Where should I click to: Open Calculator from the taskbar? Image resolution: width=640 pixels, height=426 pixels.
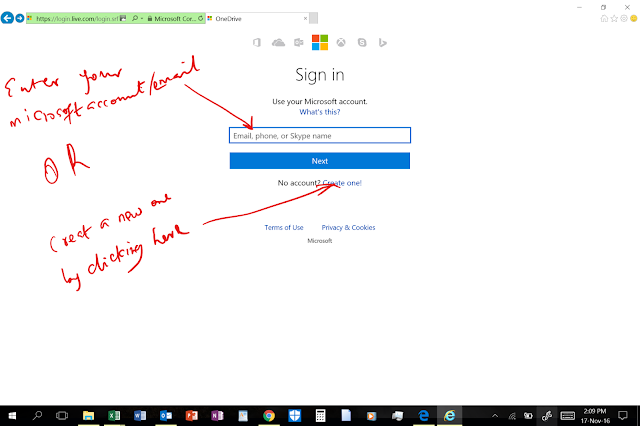(320, 416)
